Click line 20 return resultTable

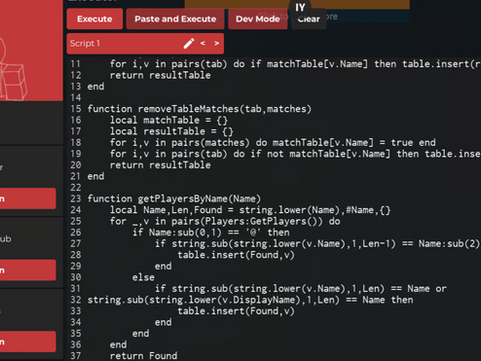160,165
